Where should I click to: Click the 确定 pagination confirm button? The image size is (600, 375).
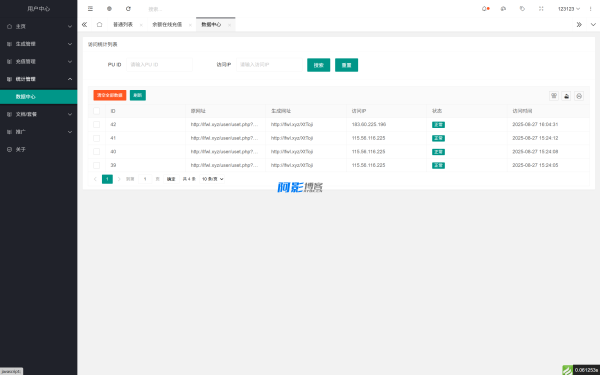pos(171,179)
